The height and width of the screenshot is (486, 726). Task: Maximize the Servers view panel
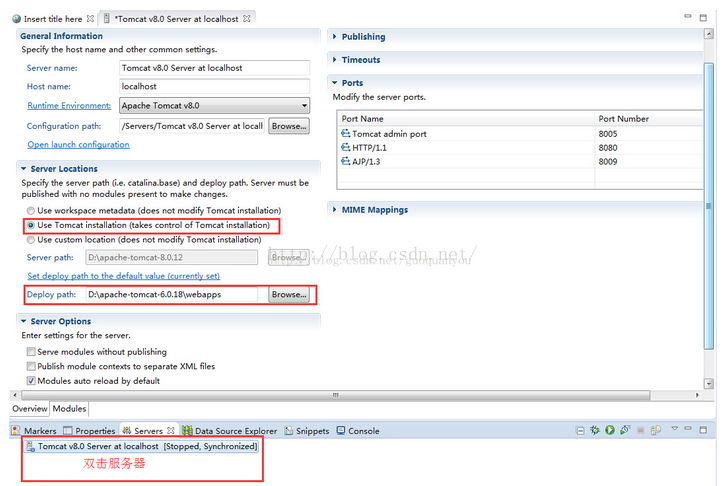click(x=703, y=430)
